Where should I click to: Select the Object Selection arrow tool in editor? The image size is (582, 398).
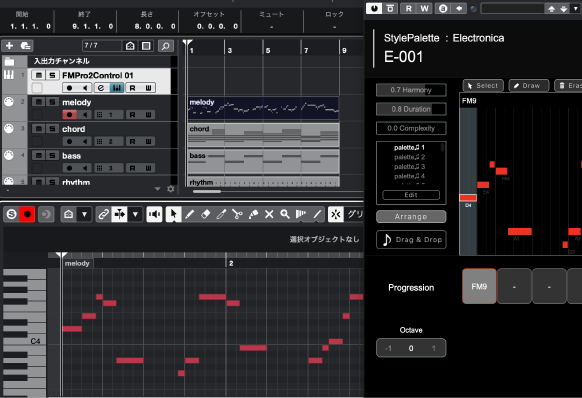[173, 214]
